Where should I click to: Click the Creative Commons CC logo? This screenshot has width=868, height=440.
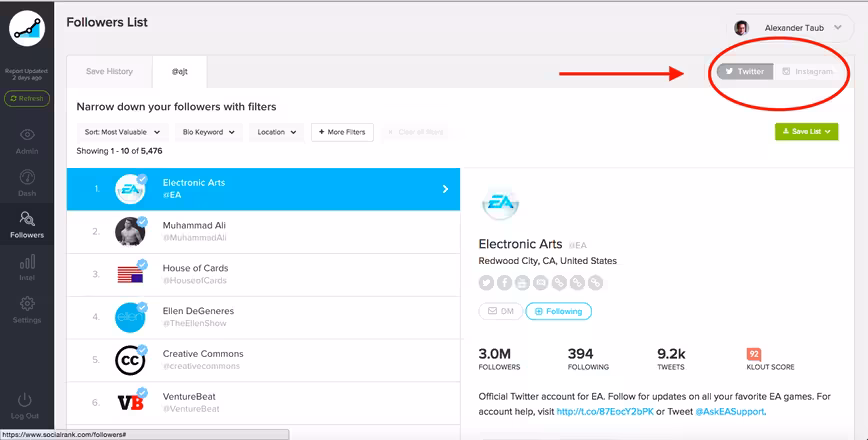pos(130,360)
